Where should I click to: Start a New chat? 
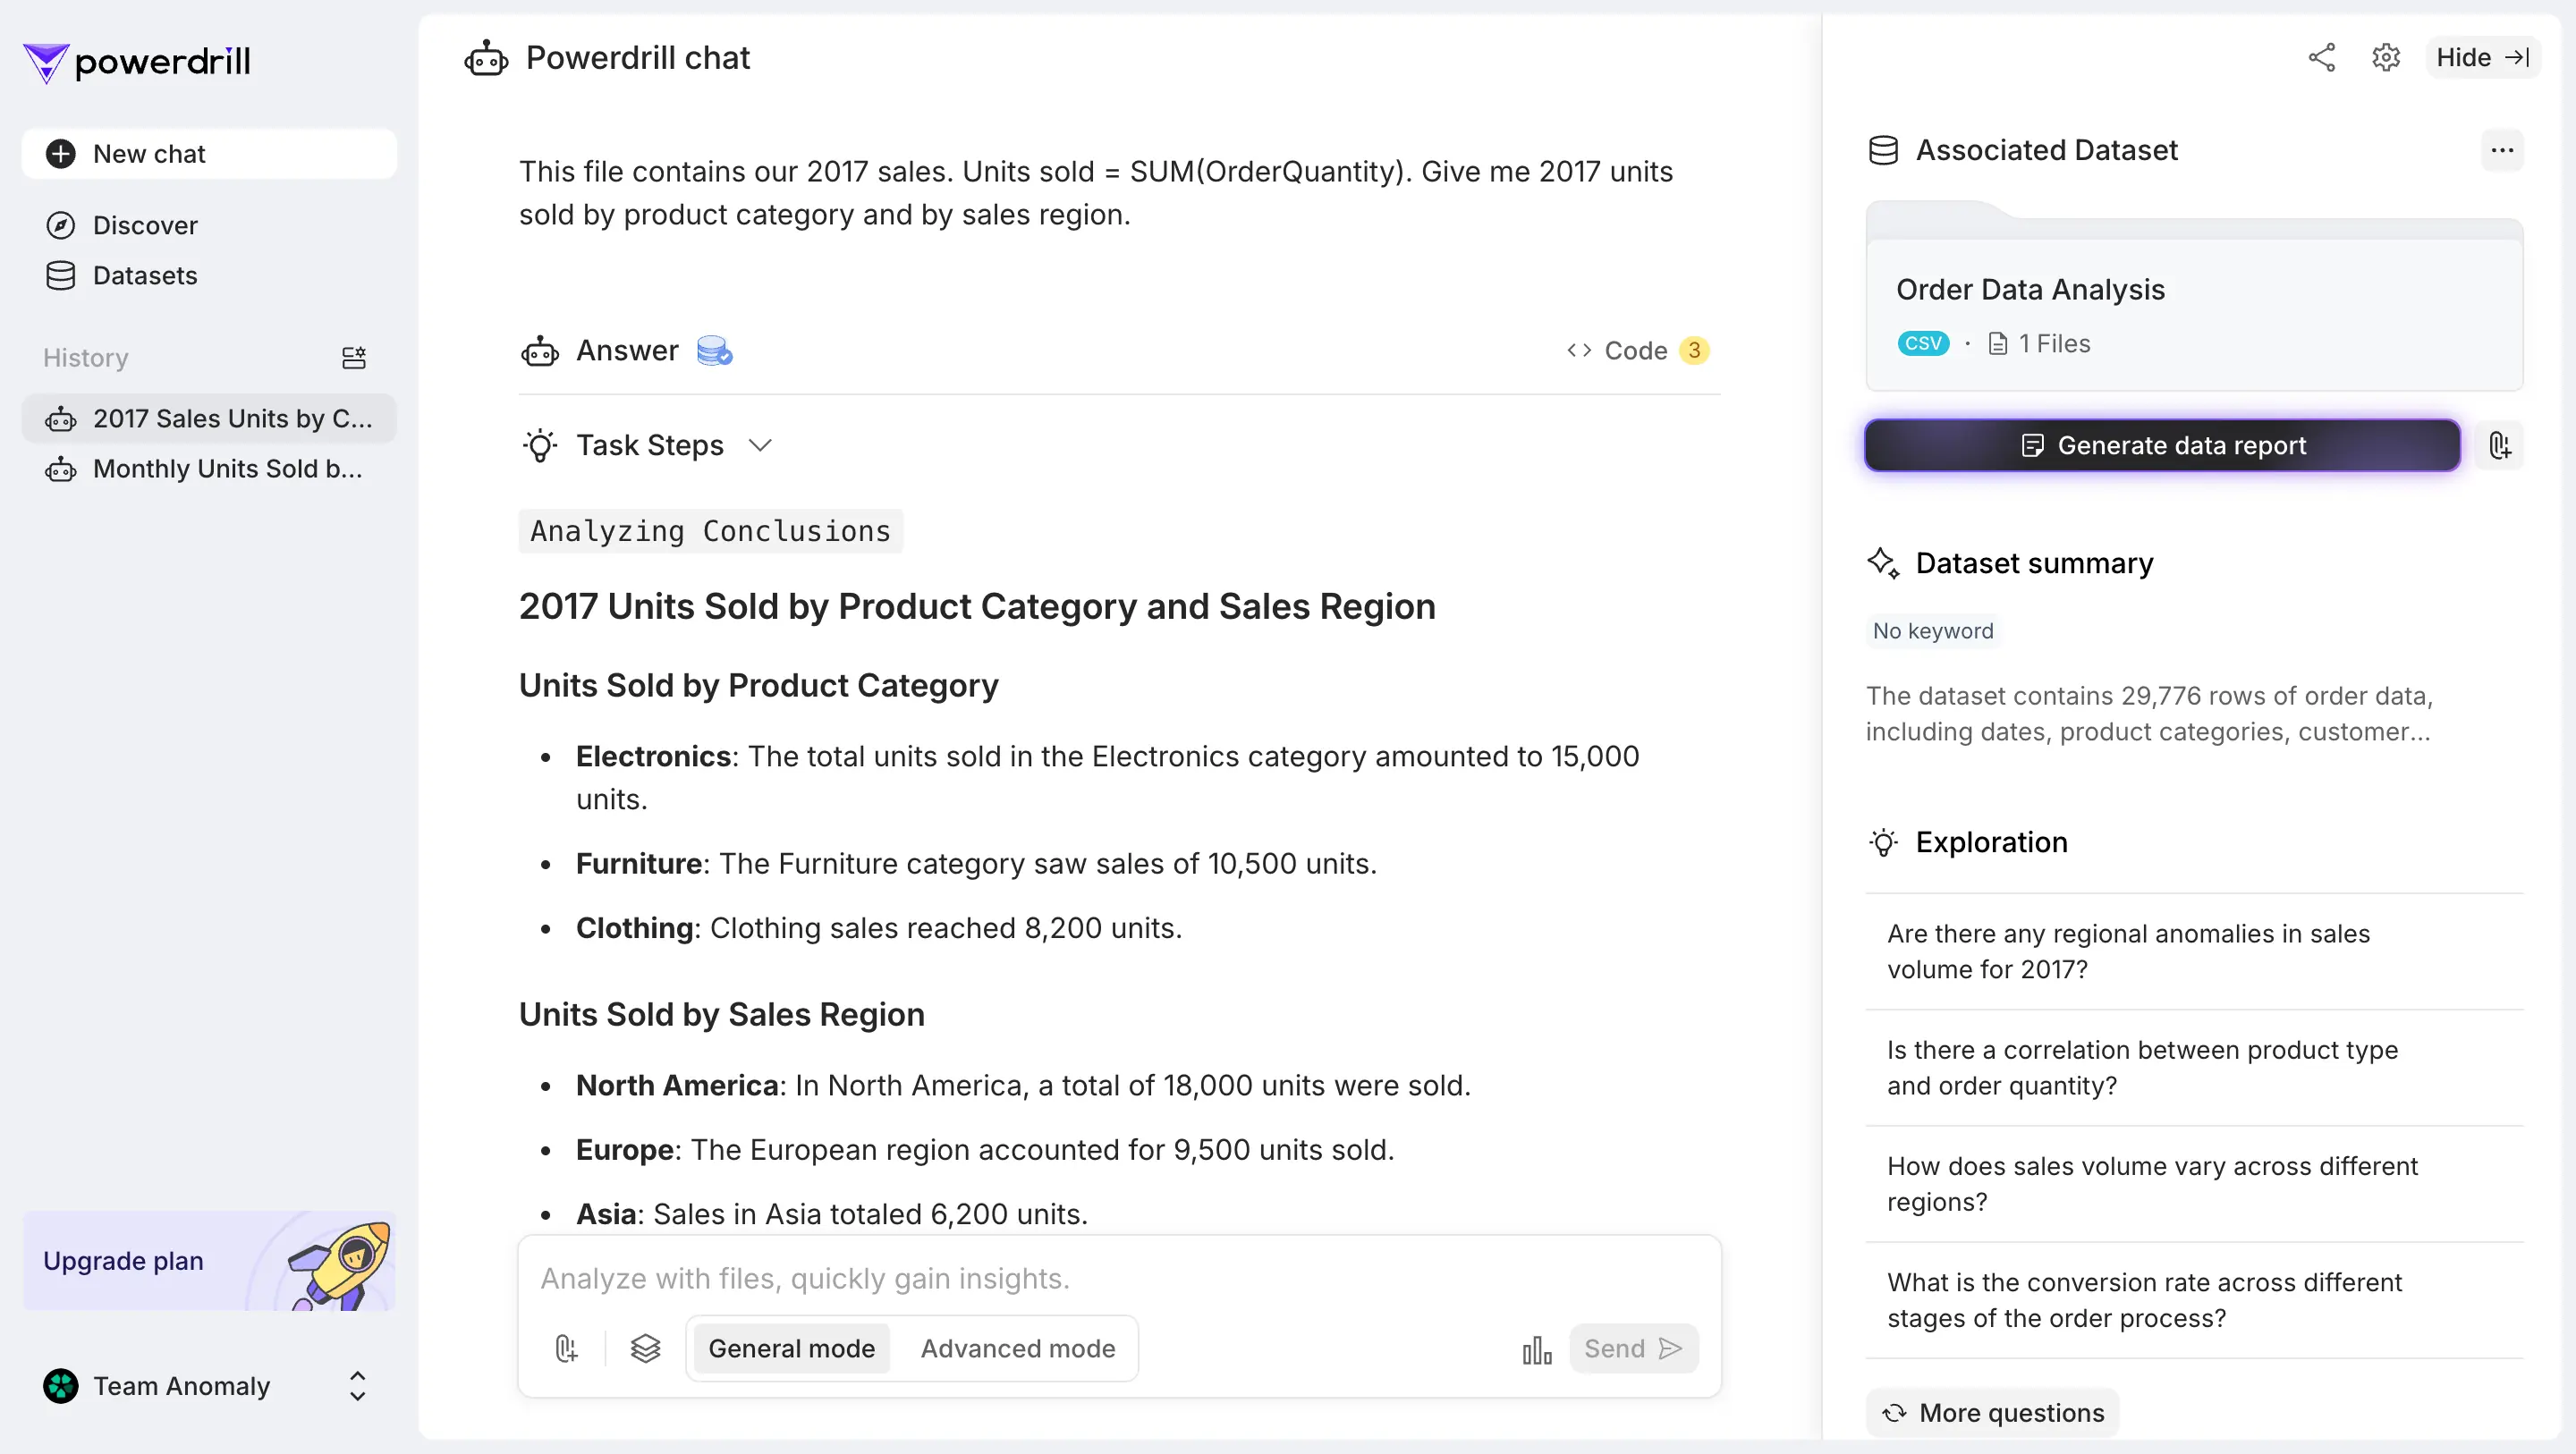209,154
